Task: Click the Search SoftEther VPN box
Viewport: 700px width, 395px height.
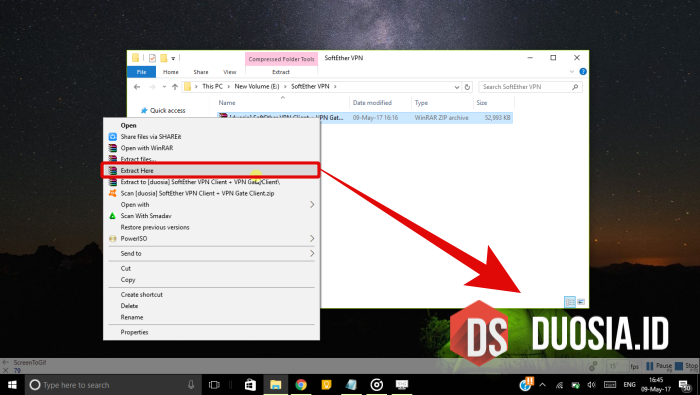Action: pyautogui.click(x=530, y=87)
